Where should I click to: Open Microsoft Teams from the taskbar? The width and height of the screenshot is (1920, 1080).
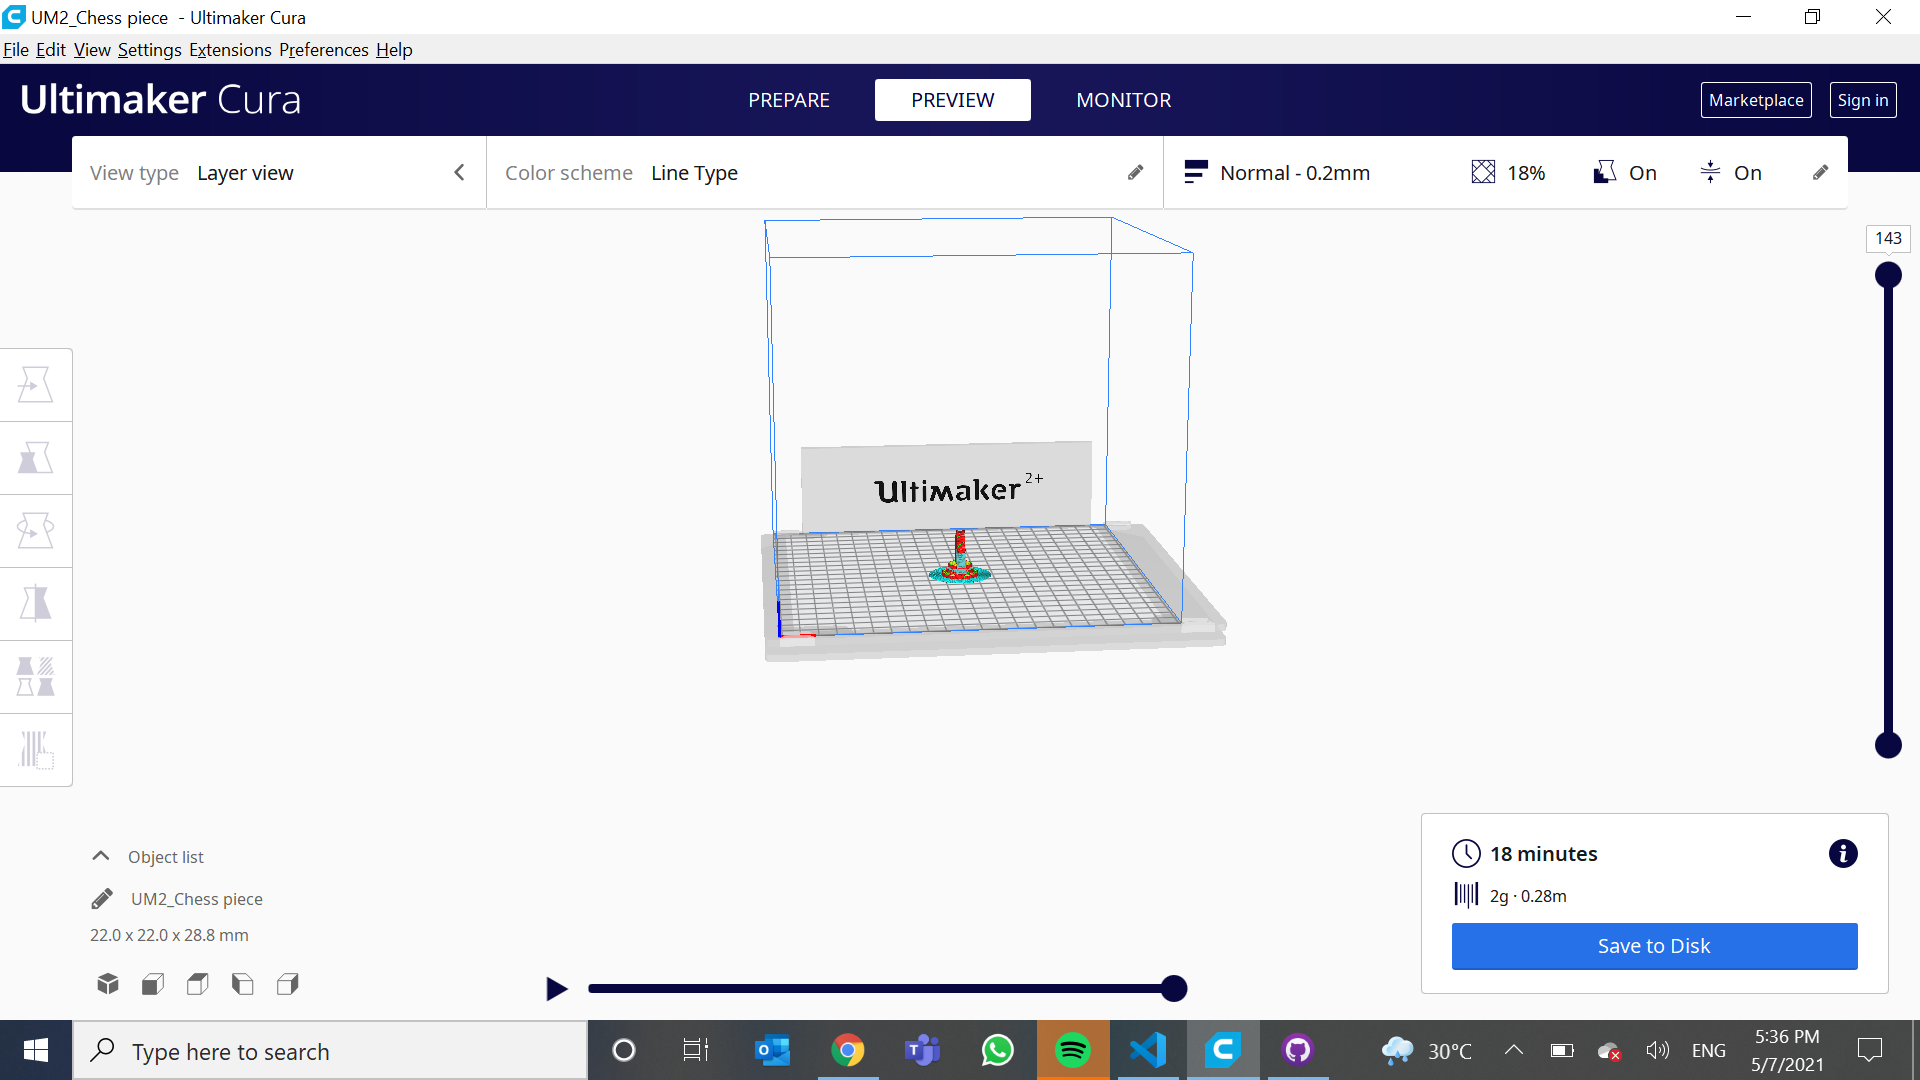(x=923, y=1051)
